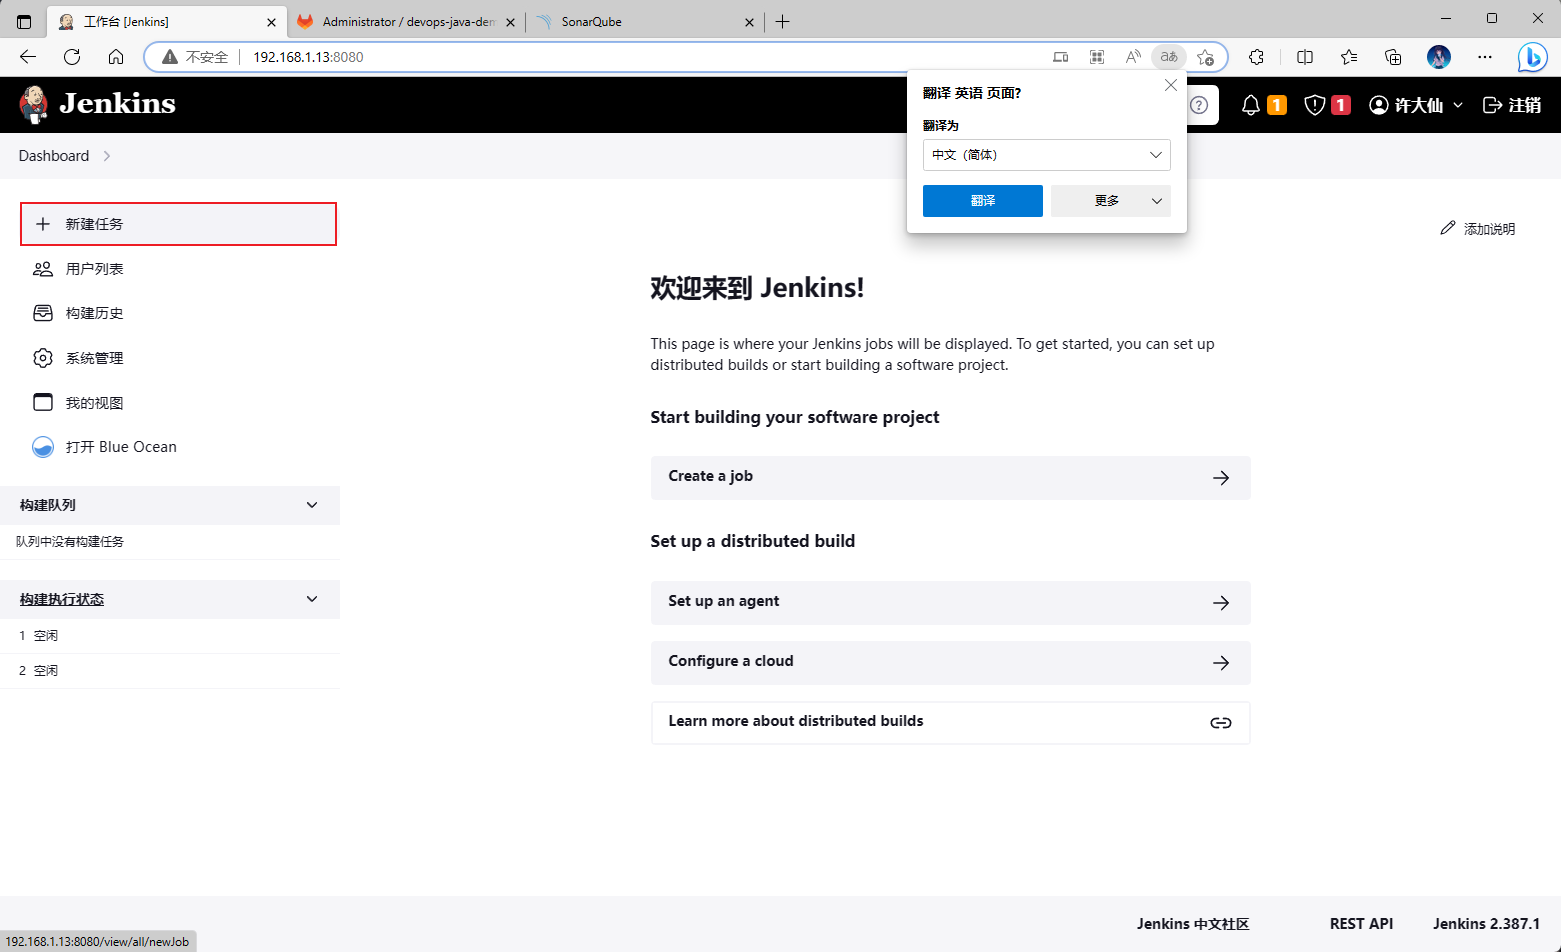
Task: Open 我的视图 in the sidebar
Action: tap(178, 403)
